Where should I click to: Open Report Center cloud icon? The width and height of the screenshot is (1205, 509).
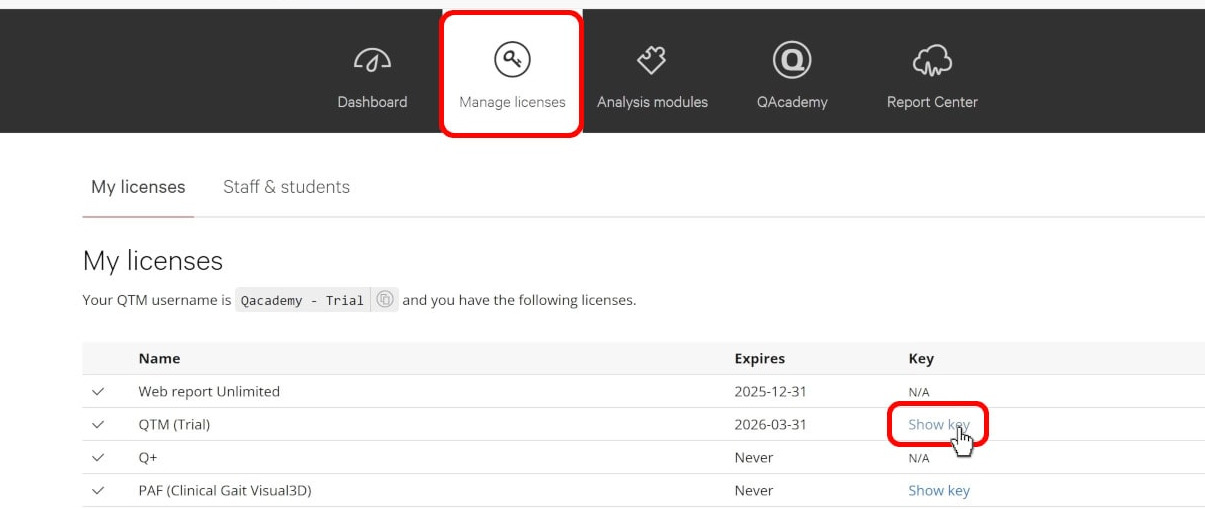tap(932, 62)
